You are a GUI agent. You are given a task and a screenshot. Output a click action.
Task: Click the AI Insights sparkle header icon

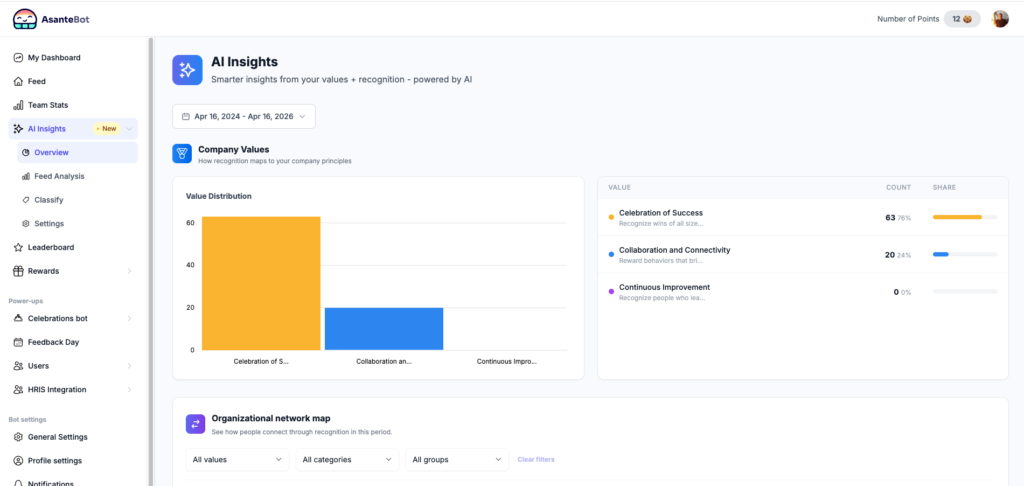[x=187, y=69]
